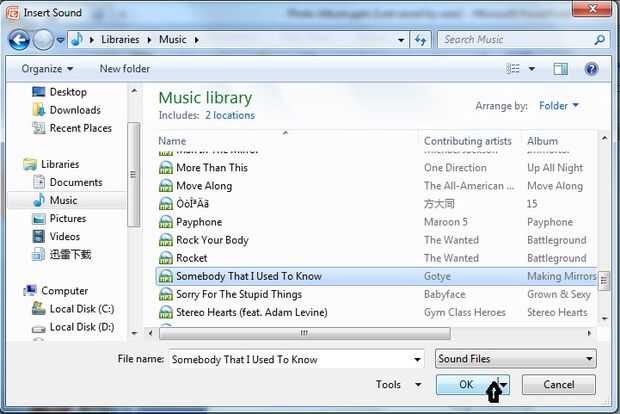This screenshot has height=414, width=620.
Task: Open Local Disk (D:)
Action: (82, 327)
